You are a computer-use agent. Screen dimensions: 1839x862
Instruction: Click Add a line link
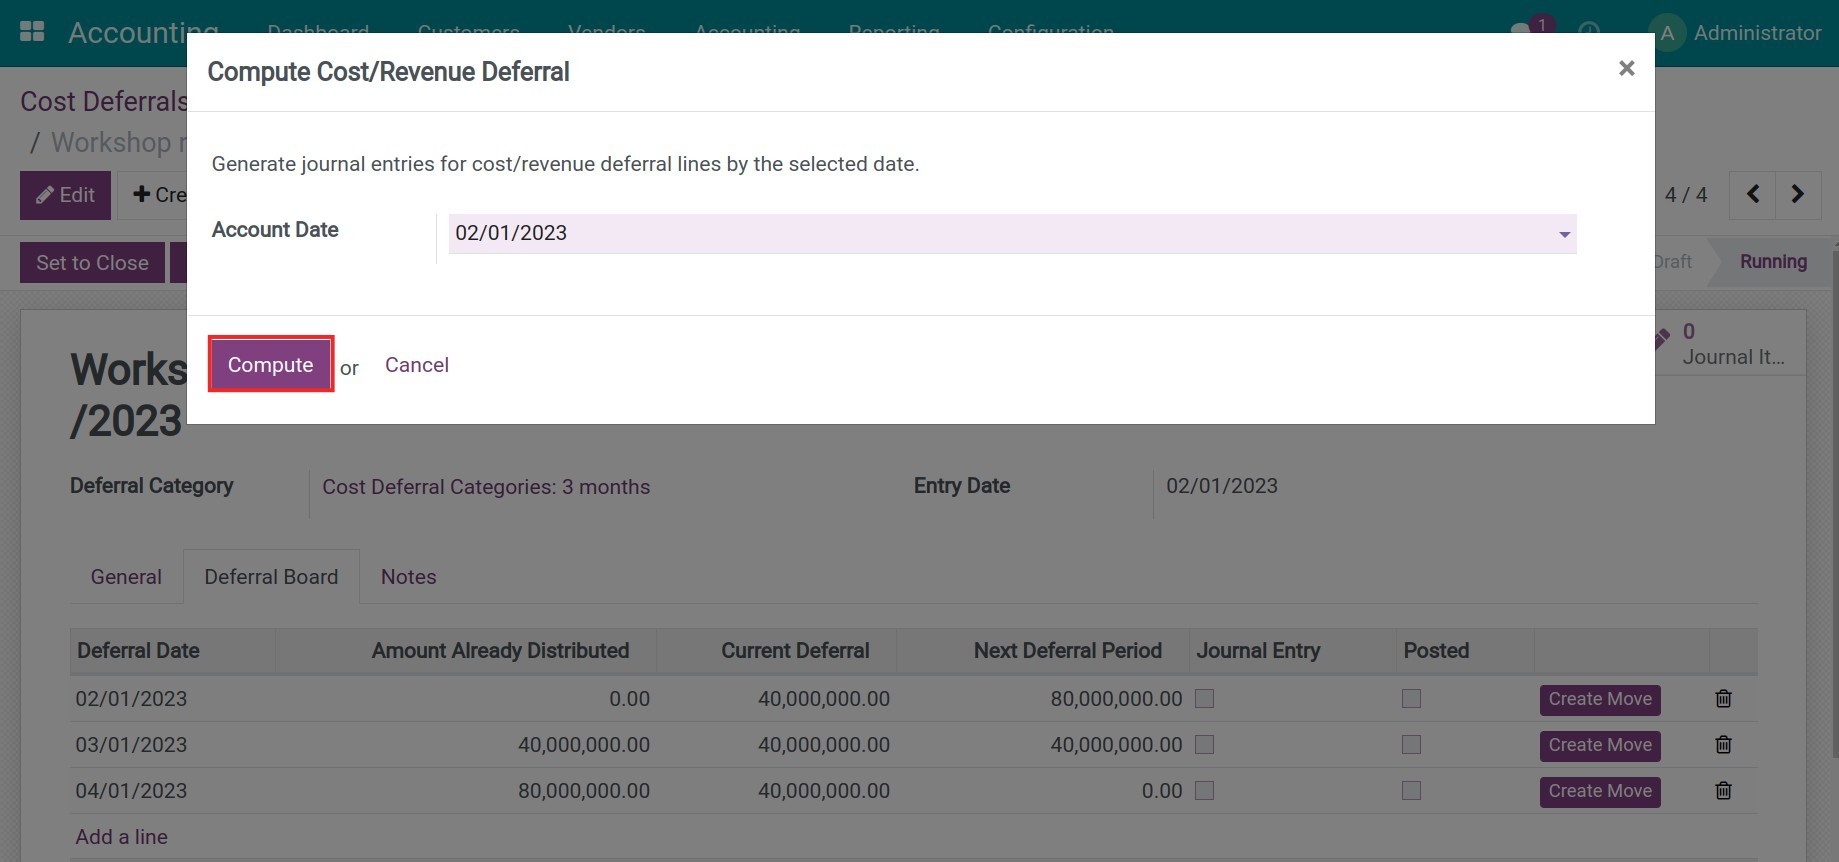click(121, 837)
